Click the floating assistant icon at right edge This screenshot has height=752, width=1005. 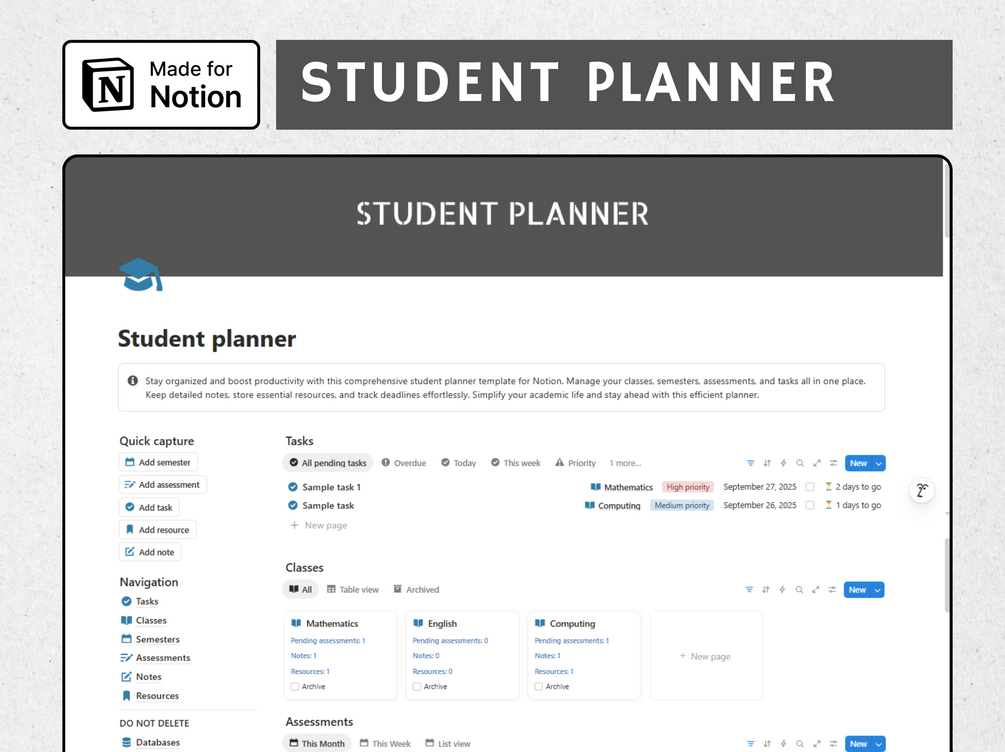[x=922, y=490]
